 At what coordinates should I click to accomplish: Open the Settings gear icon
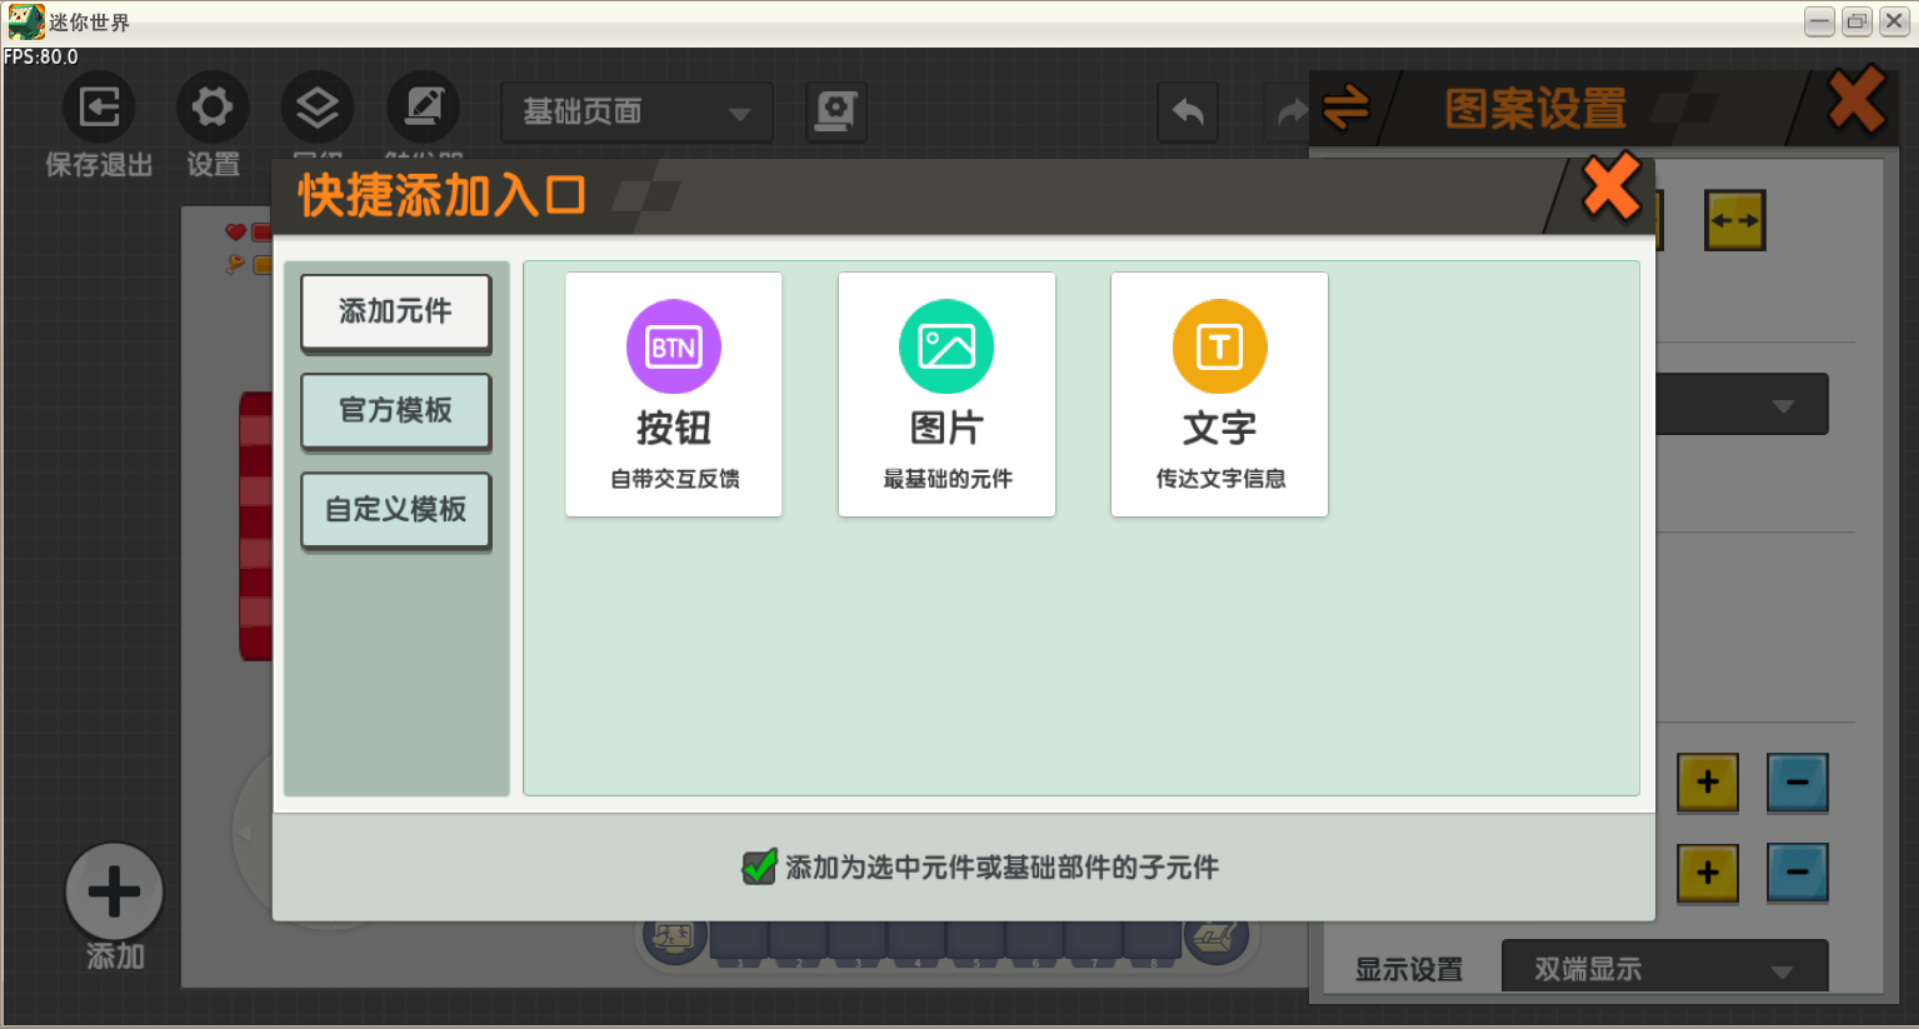pyautogui.click(x=212, y=107)
